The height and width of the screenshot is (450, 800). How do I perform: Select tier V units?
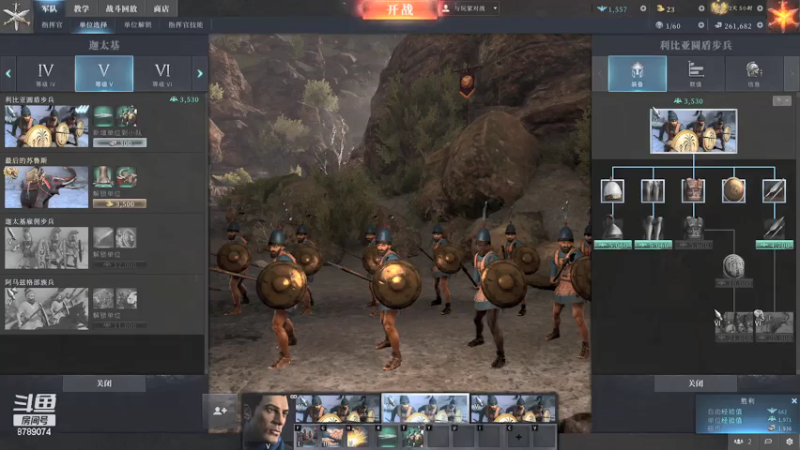click(x=104, y=73)
